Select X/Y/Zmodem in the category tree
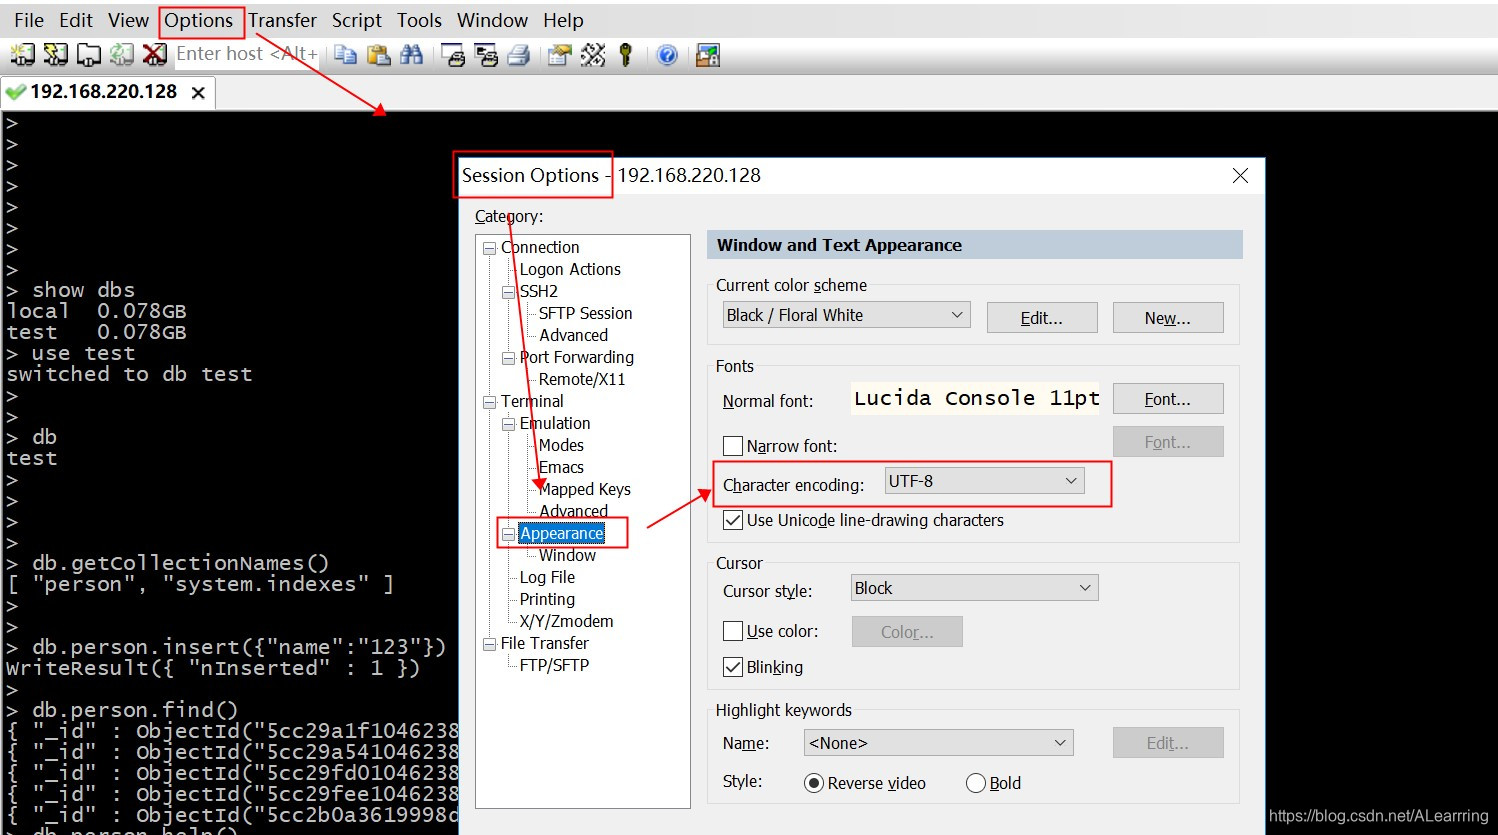This screenshot has width=1498, height=835. (566, 622)
